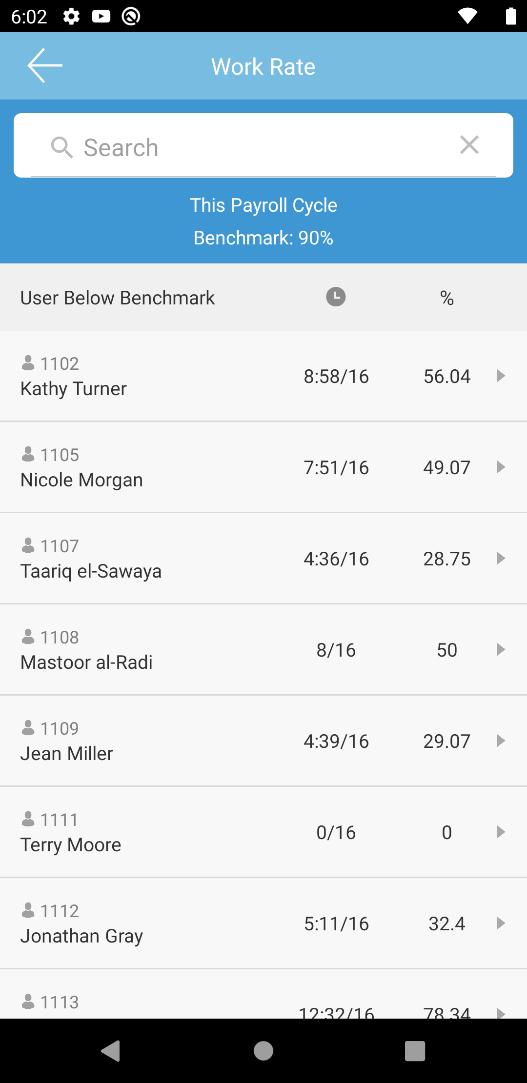The height and width of the screenshot is (1083, 527).
Task: Tap Android back navigation button
Action: tap(110, 1051)
